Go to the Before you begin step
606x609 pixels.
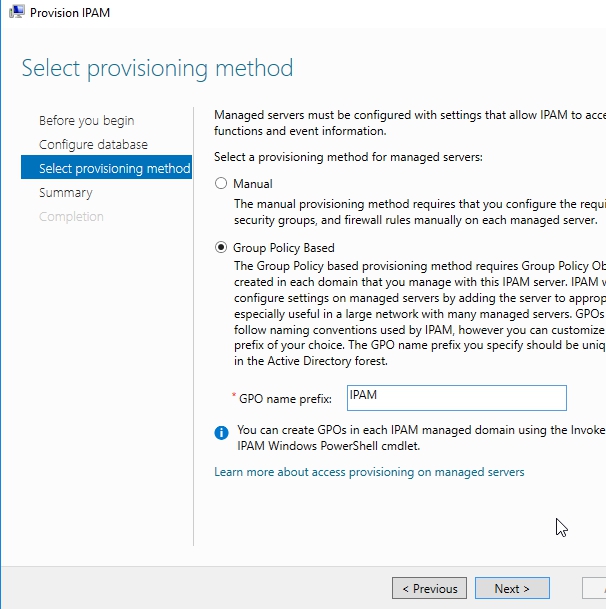[86, 121]
